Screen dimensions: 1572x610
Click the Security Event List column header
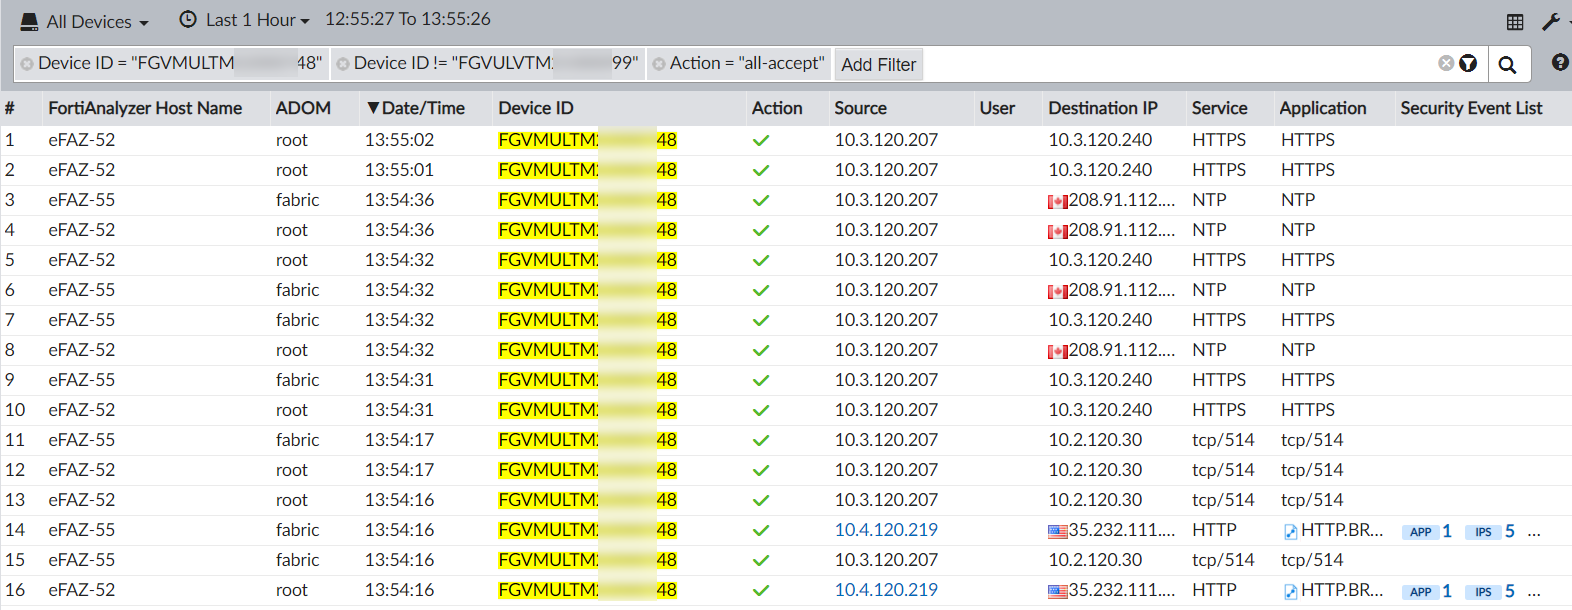pyautogui.click(x=1471, y=108)
